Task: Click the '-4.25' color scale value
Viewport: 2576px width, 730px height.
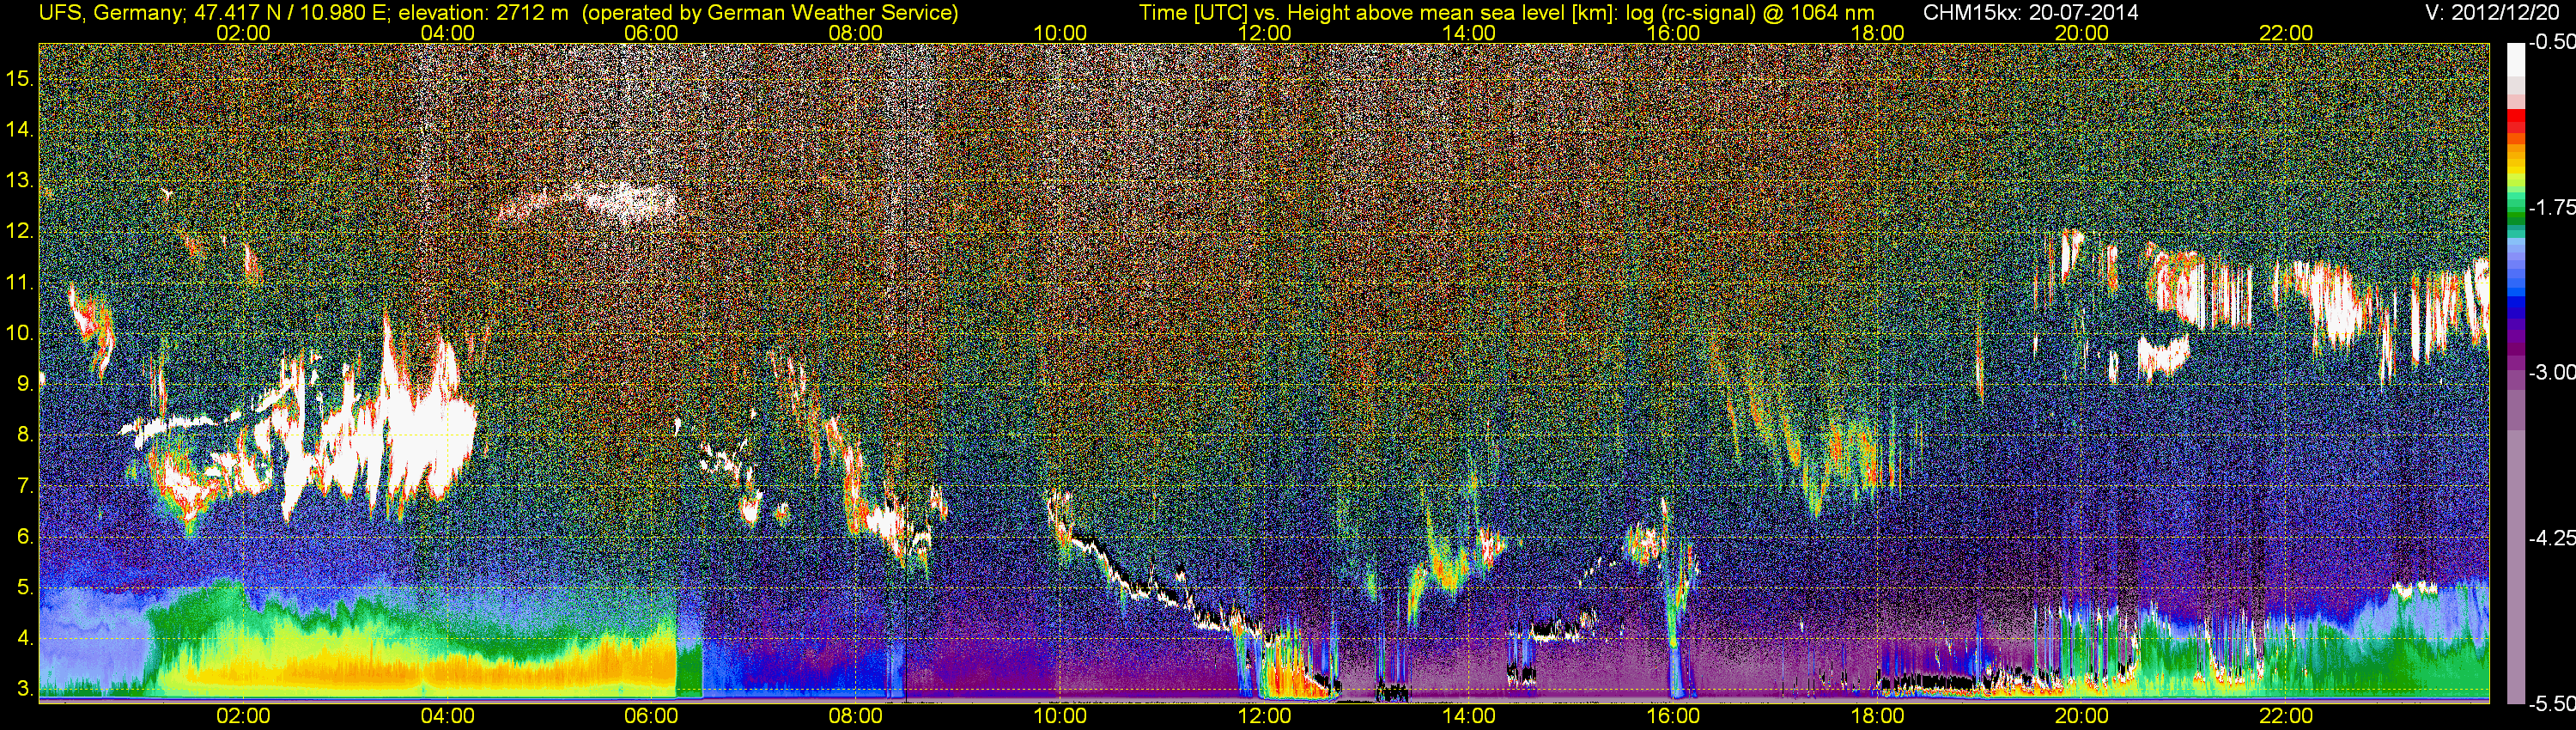Action: (x=2551, y=538)
